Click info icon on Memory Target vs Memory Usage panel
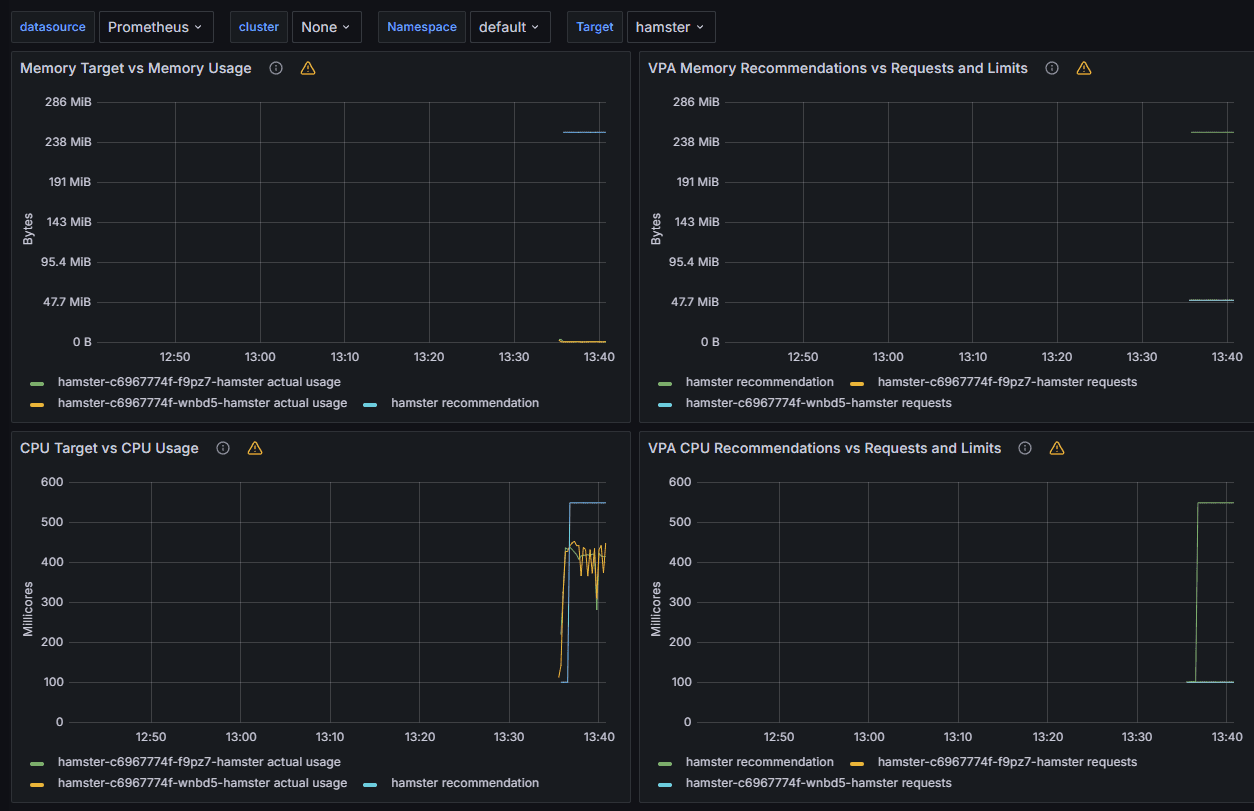Screen dimensions: 1254x811 pyautogui.click(x=276, y=68)
